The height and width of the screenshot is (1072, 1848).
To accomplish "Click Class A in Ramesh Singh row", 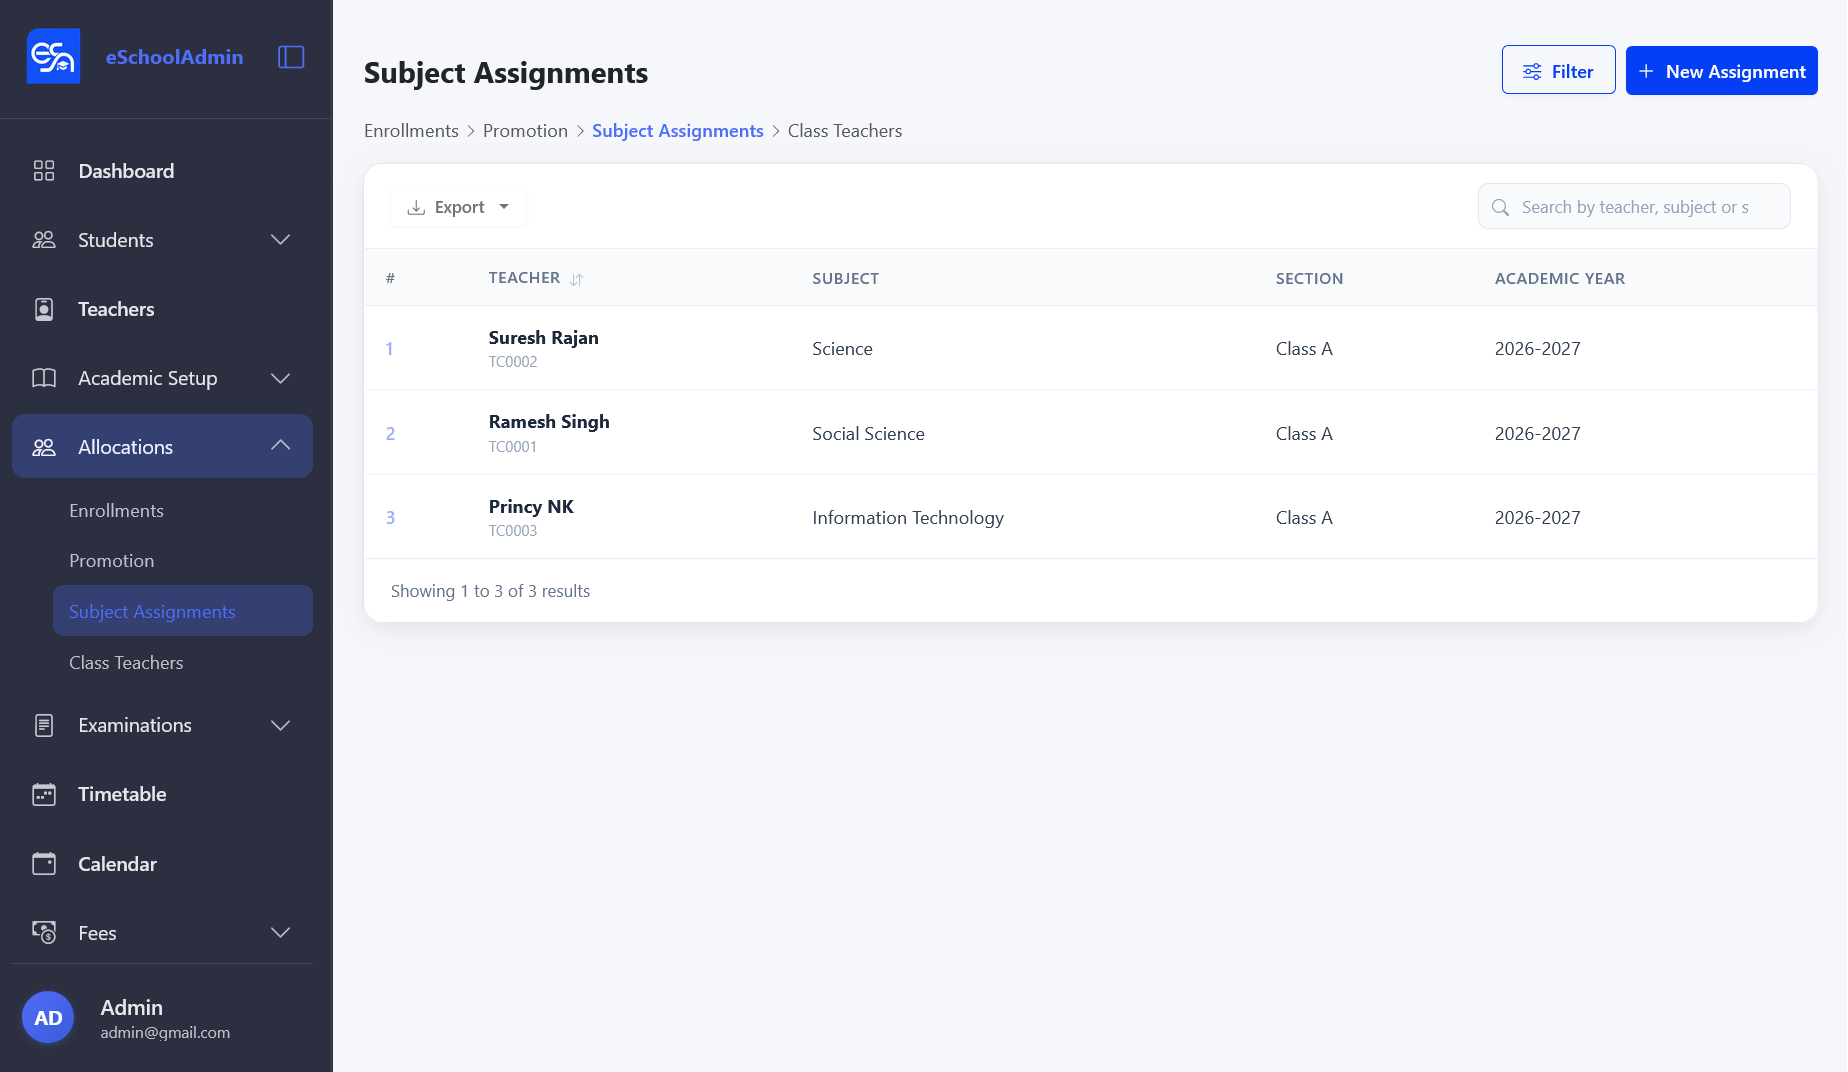I will pos(1304,433).
